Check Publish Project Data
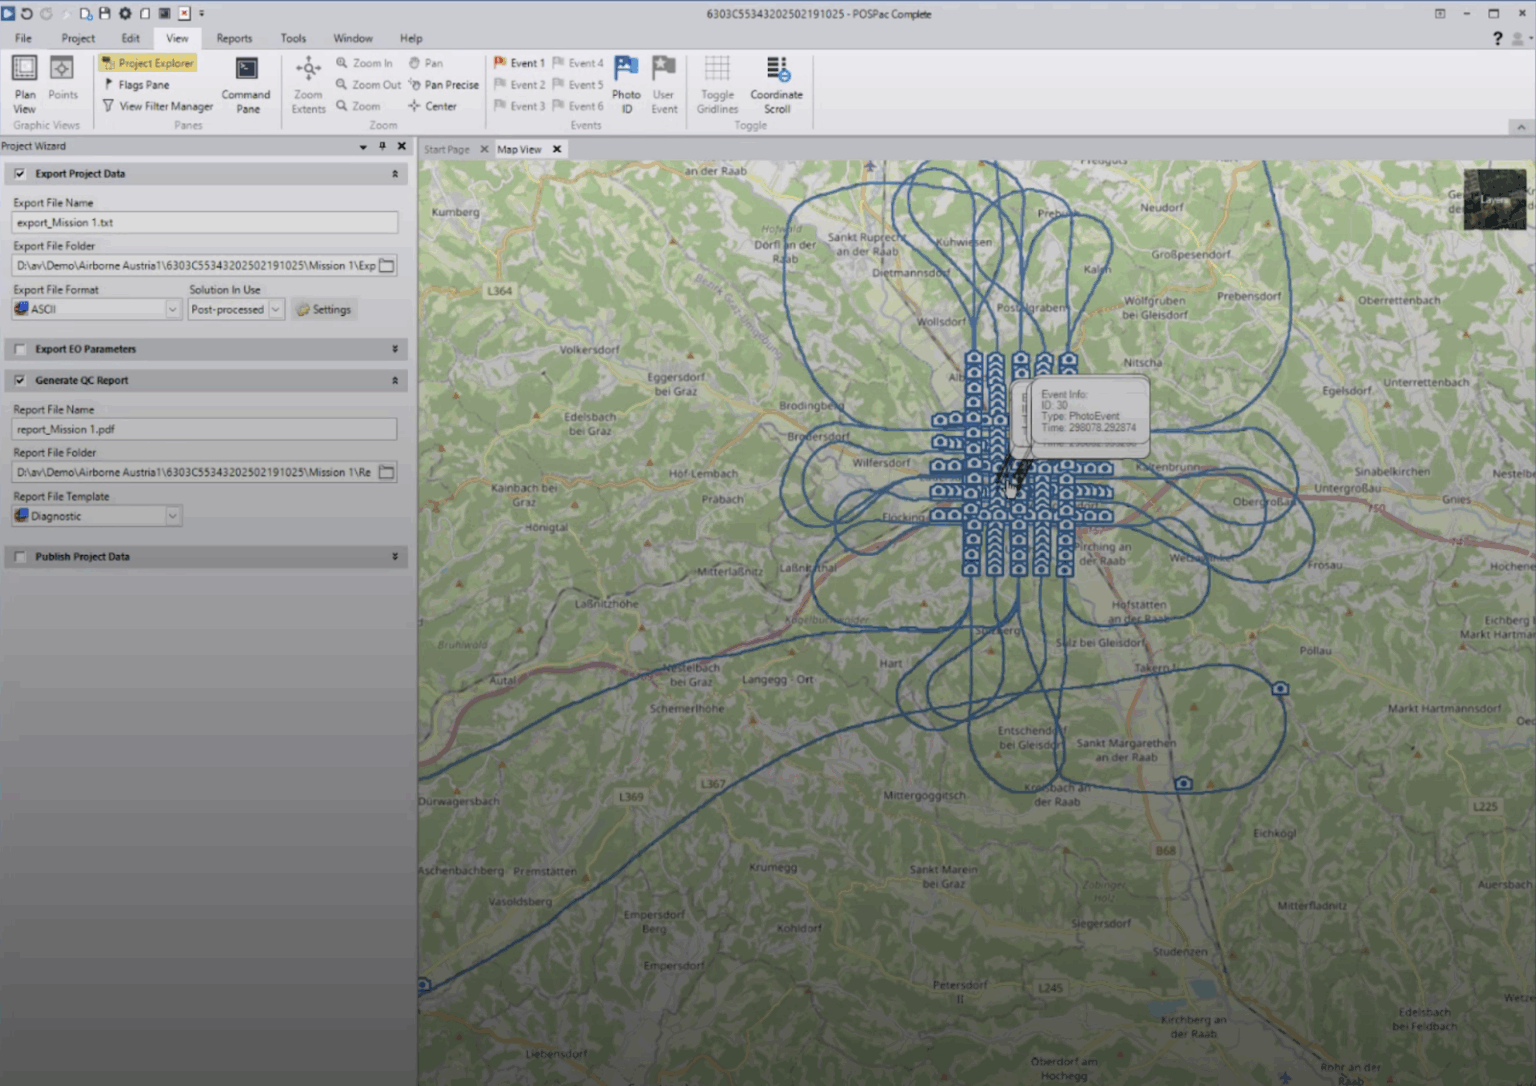This screenshot has width=1536, height=1086. [x=20, y=557]
